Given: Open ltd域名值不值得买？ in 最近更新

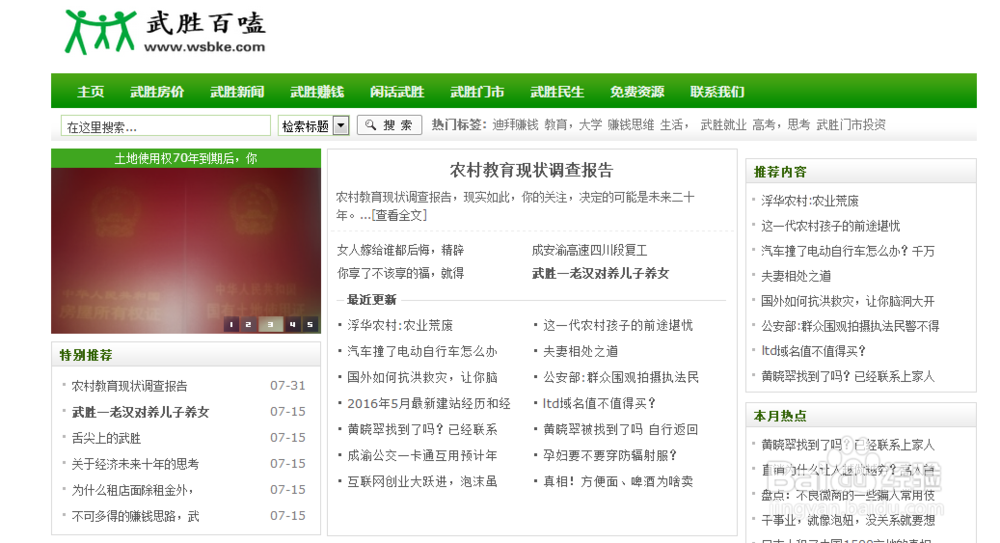Looking at the screenshot, I should 599,404.
